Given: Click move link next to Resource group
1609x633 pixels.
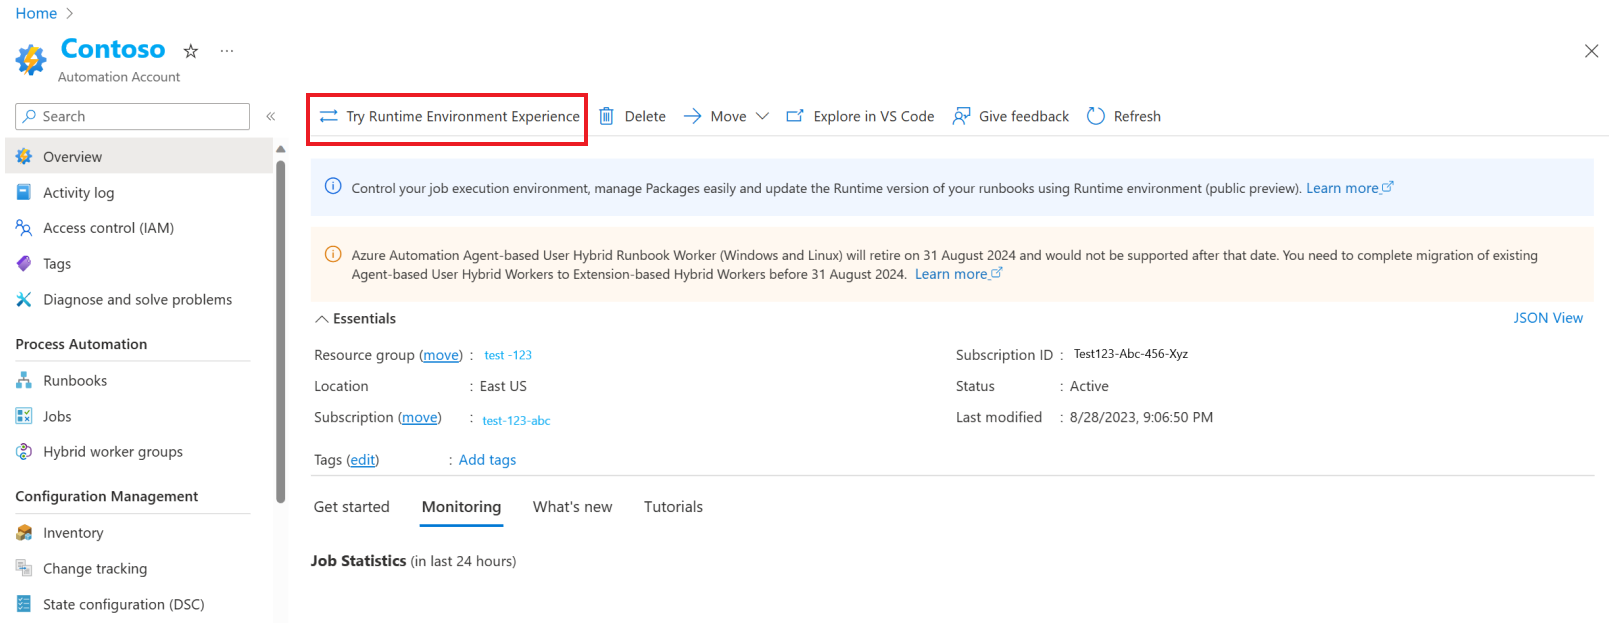Looking at the screenshot, I should pyautogui.click(x=441, y=355).
